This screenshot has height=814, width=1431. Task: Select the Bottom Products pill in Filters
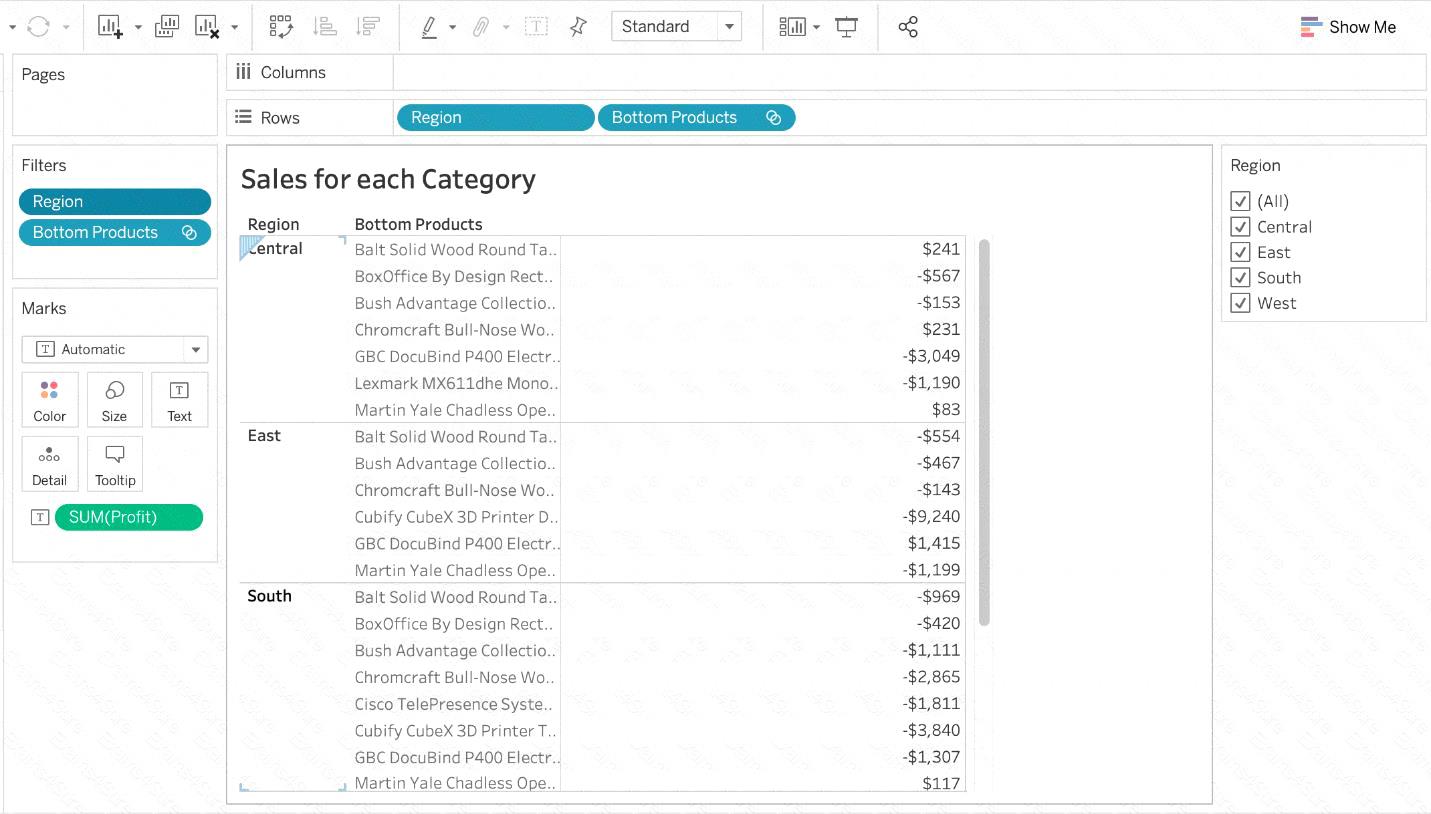coord(115,232)
